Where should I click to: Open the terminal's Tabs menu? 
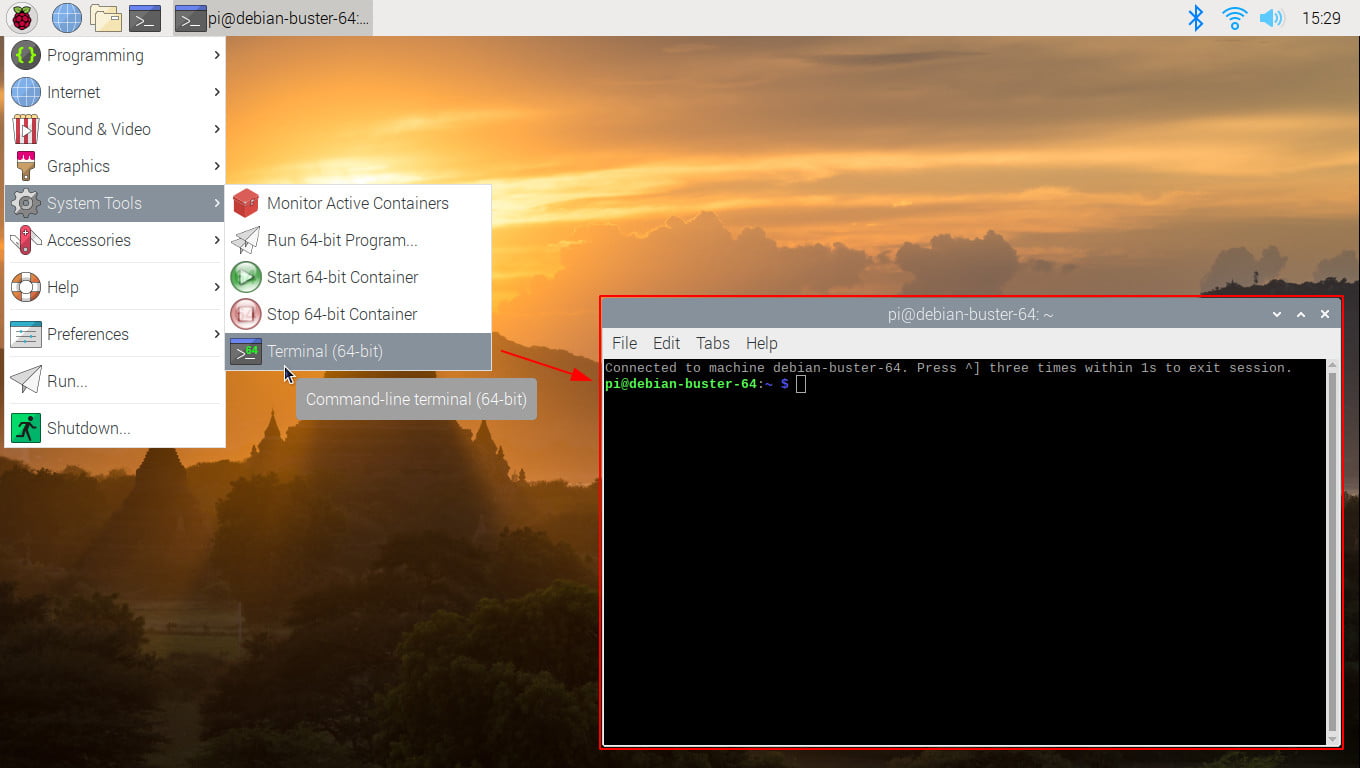pyautogui.click(x=713, y=343)
